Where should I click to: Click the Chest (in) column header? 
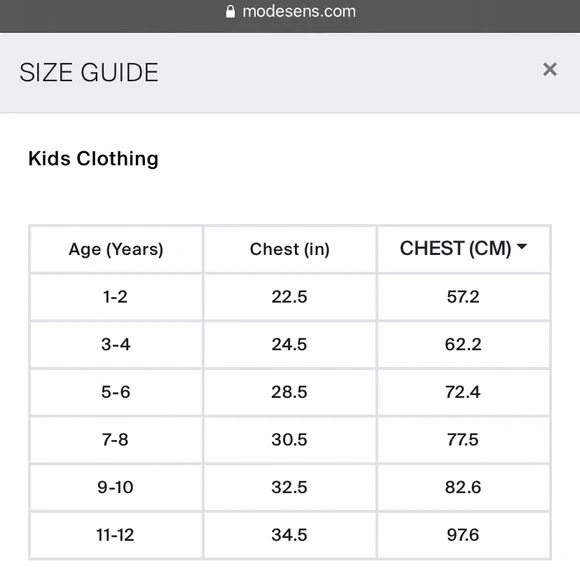click(x=290, y=249)
